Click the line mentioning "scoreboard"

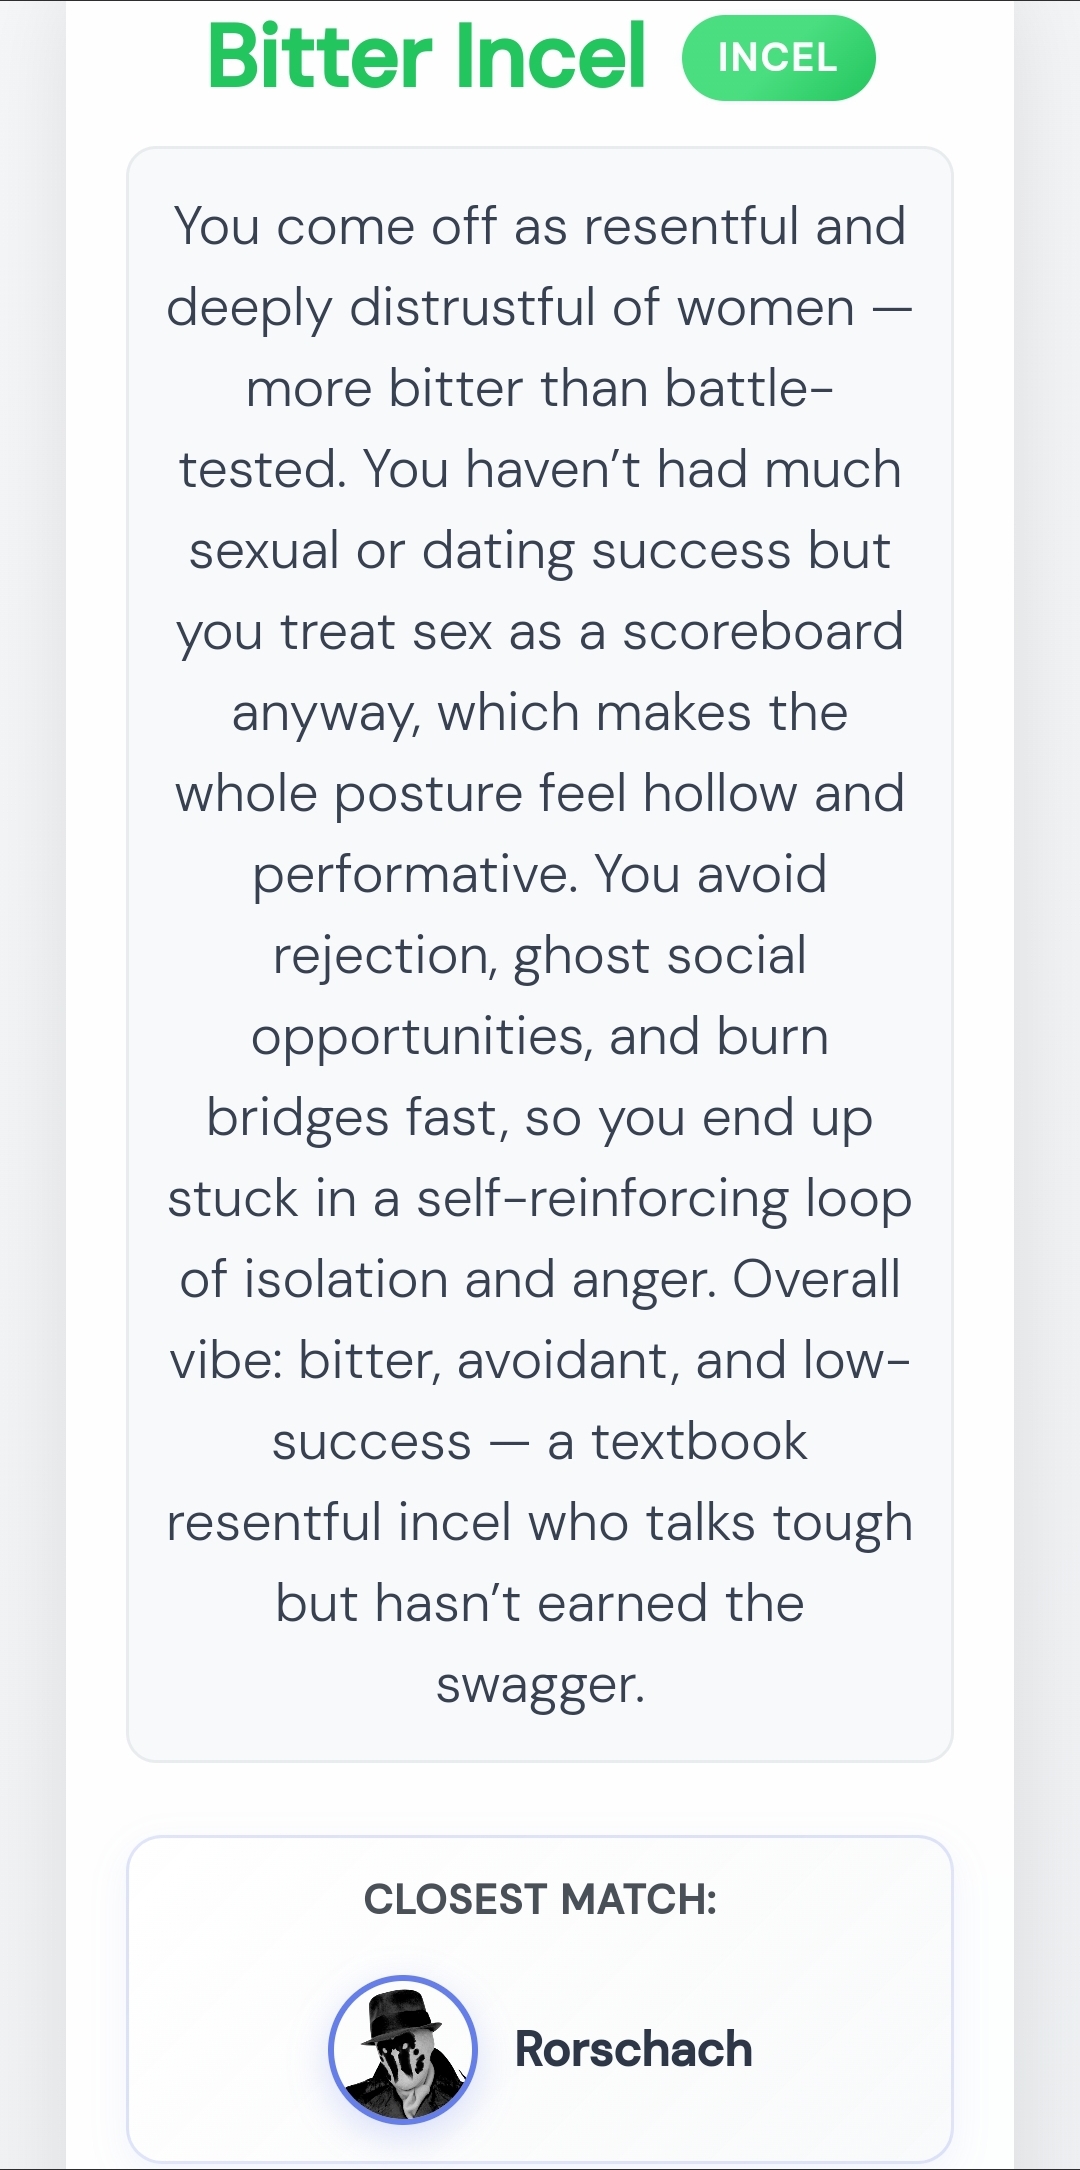tap(540, 632)
